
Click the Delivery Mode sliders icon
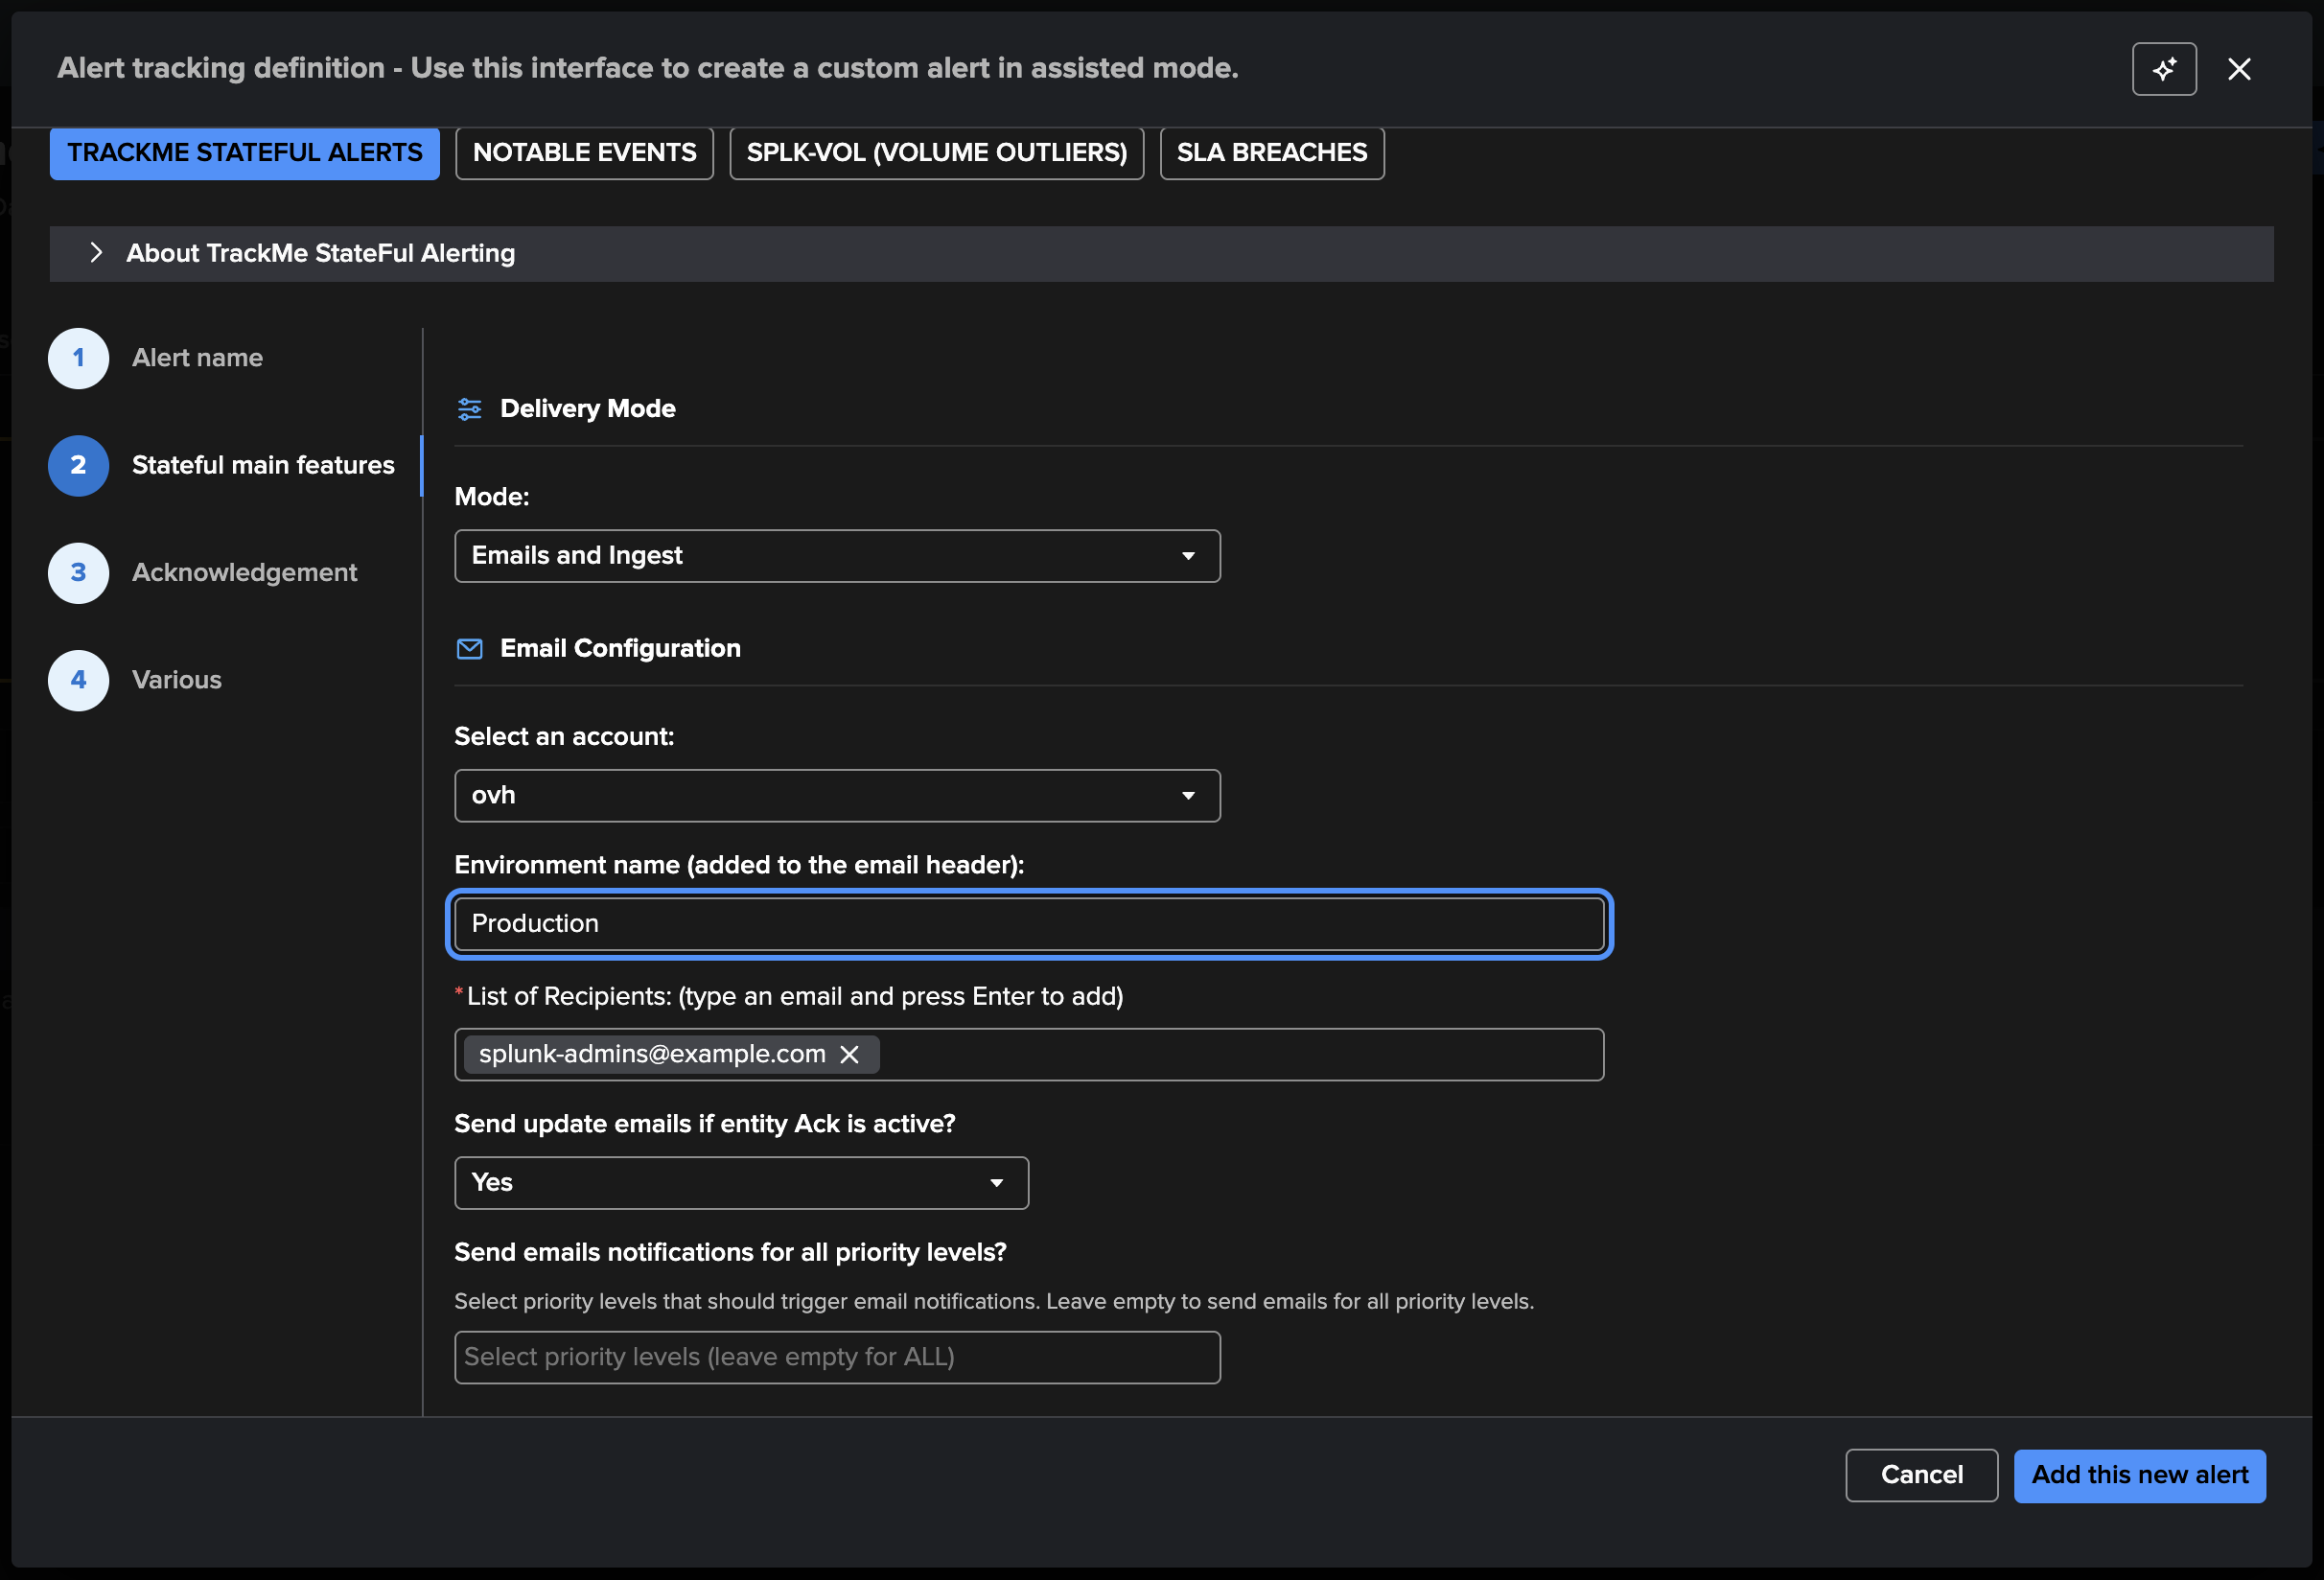click(x=469, y=409)
